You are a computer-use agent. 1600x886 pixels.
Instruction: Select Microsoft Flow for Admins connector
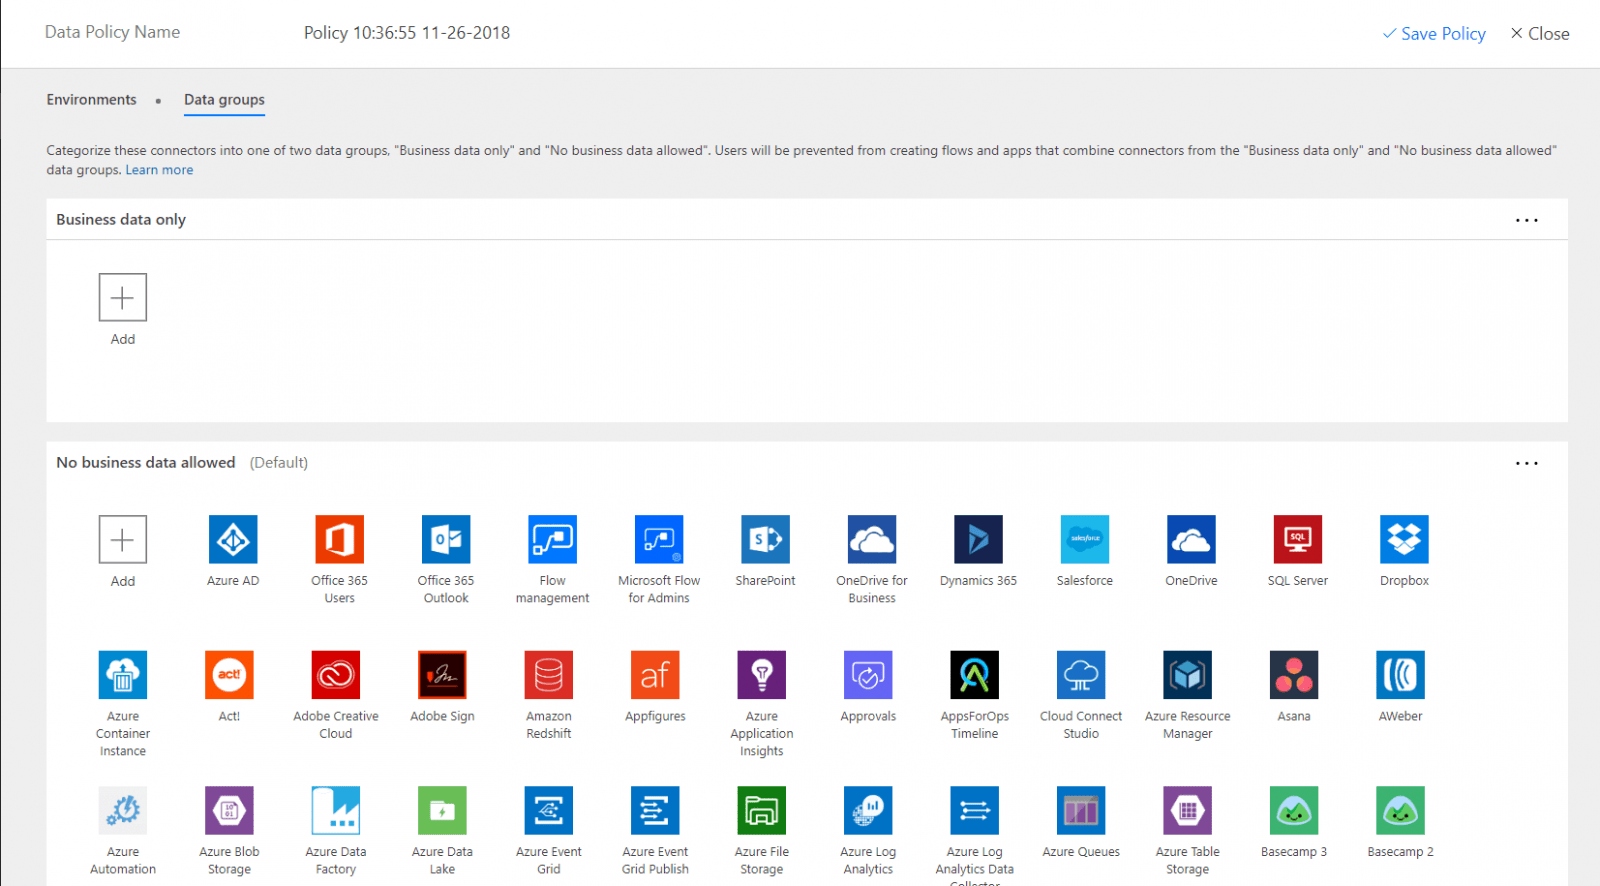659,540
